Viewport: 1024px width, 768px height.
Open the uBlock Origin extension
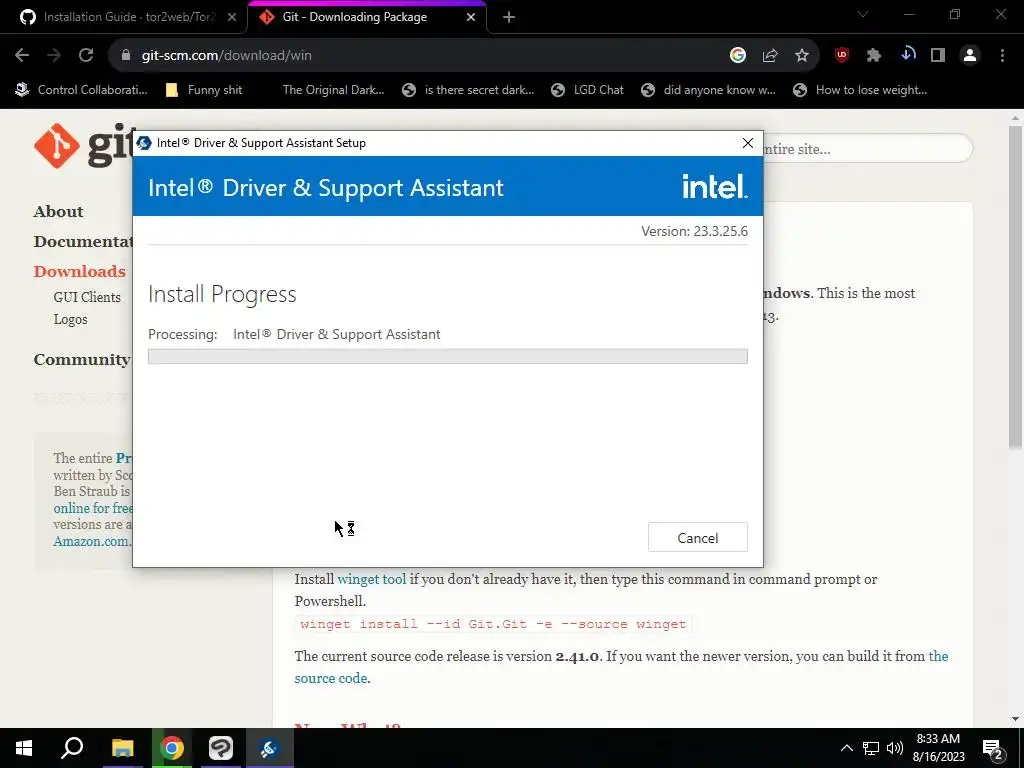pos(842,56)
